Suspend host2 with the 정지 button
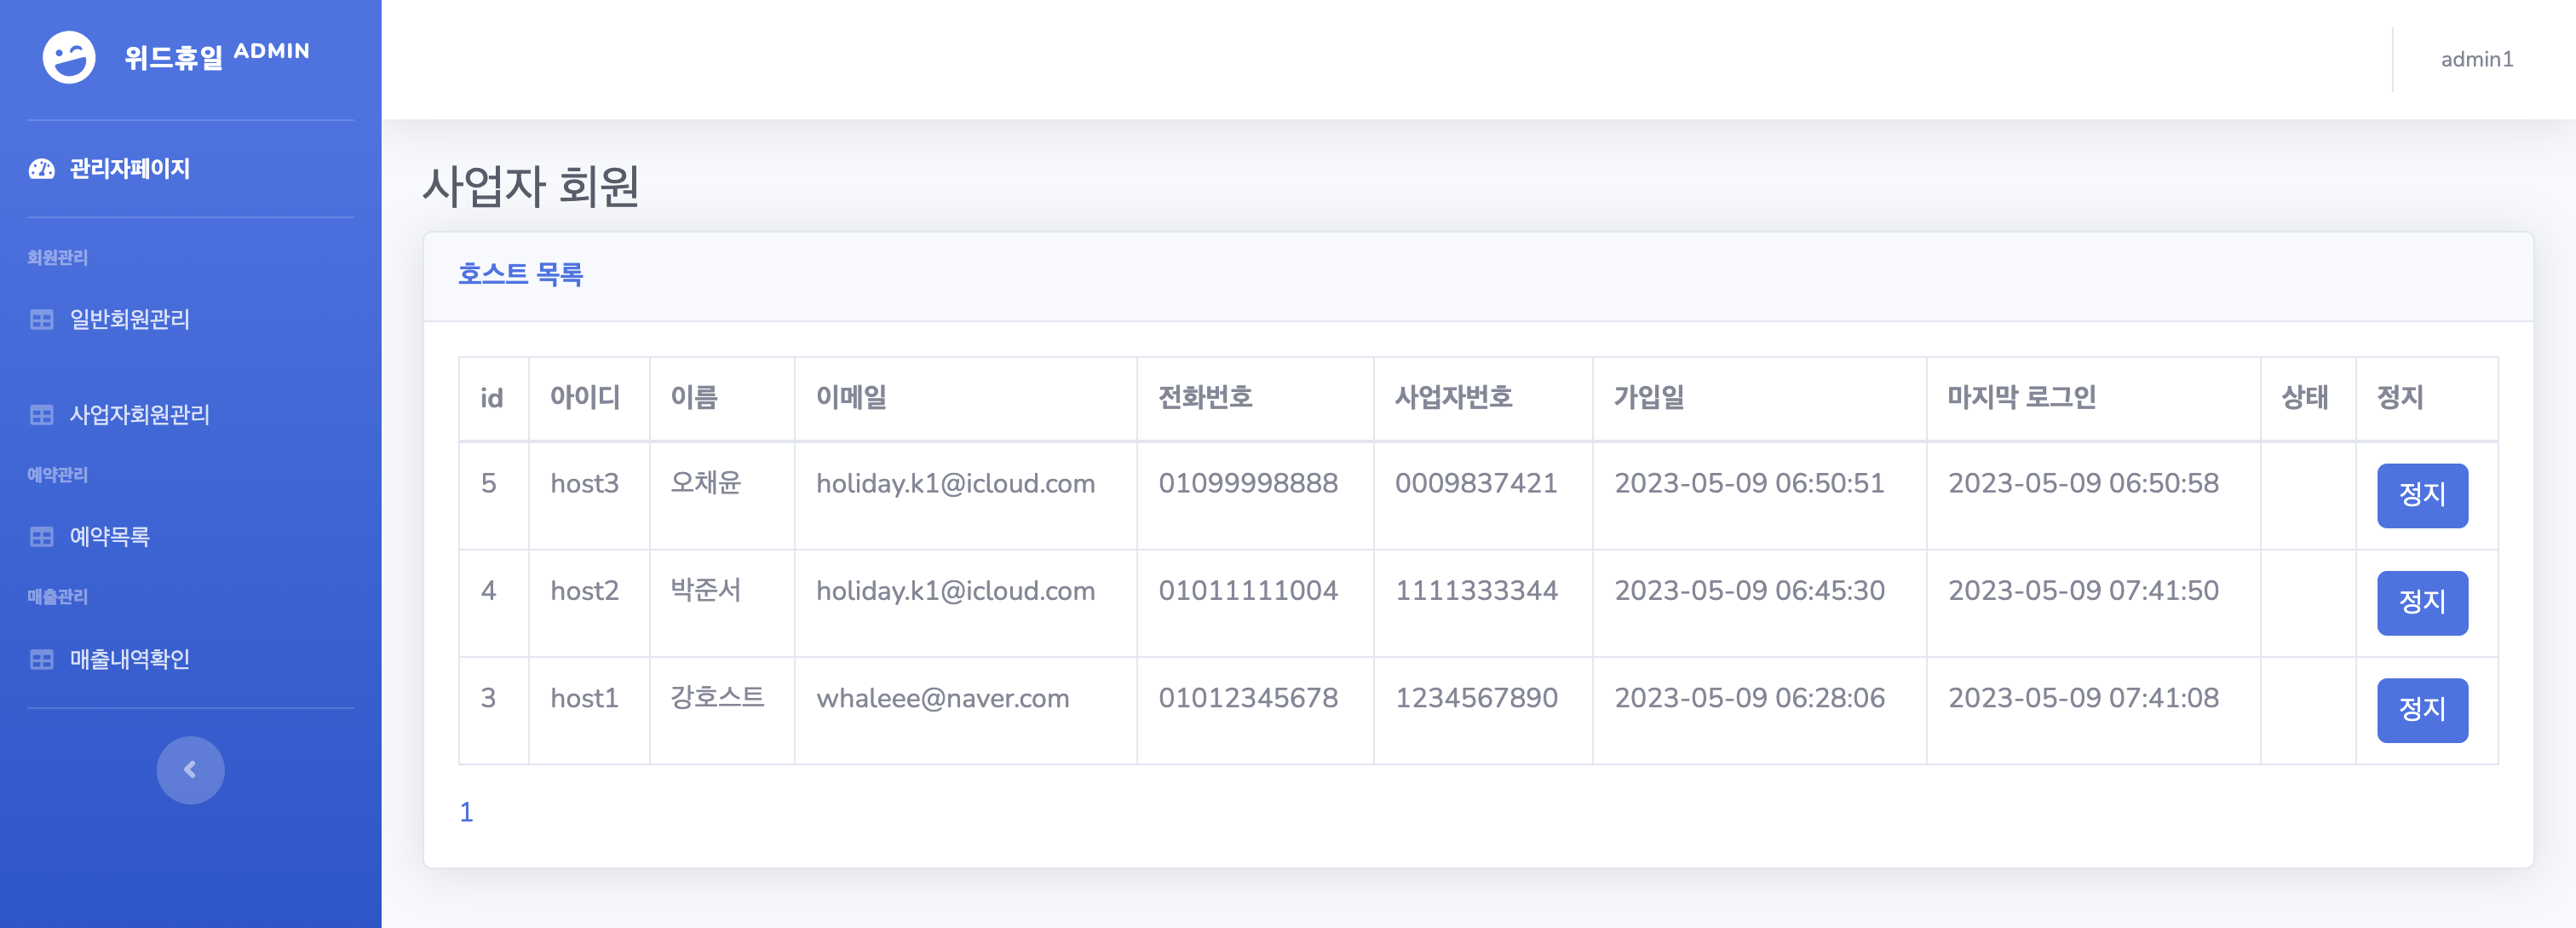The height and width of the screenshot is (928, 2576). coord(2422,603)
